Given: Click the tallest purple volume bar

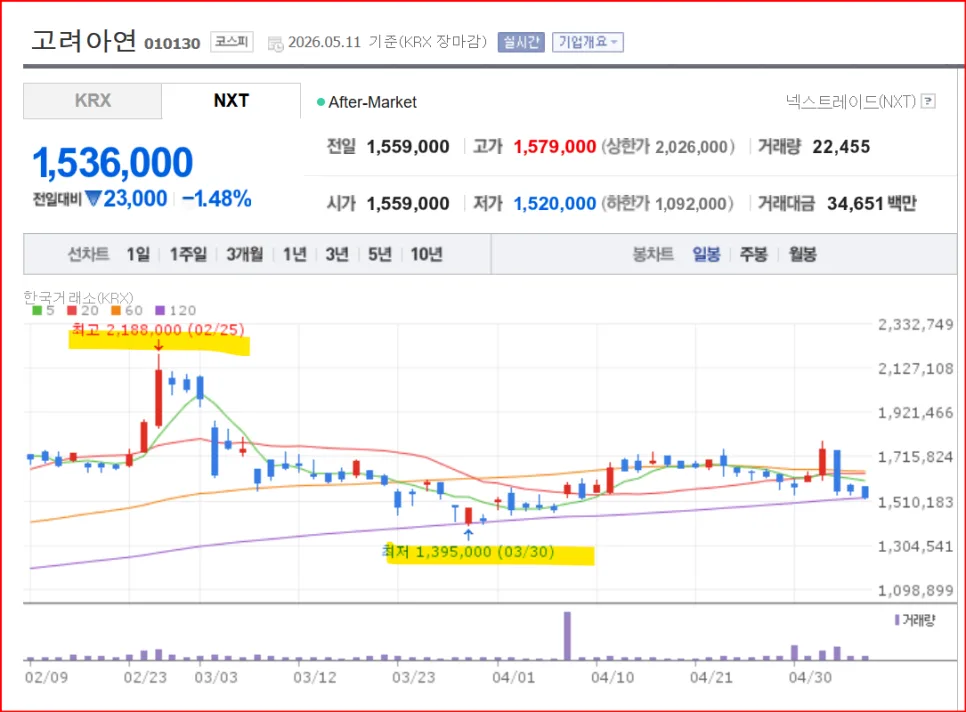Looking at the screenshot, I should tap(567, 636).
